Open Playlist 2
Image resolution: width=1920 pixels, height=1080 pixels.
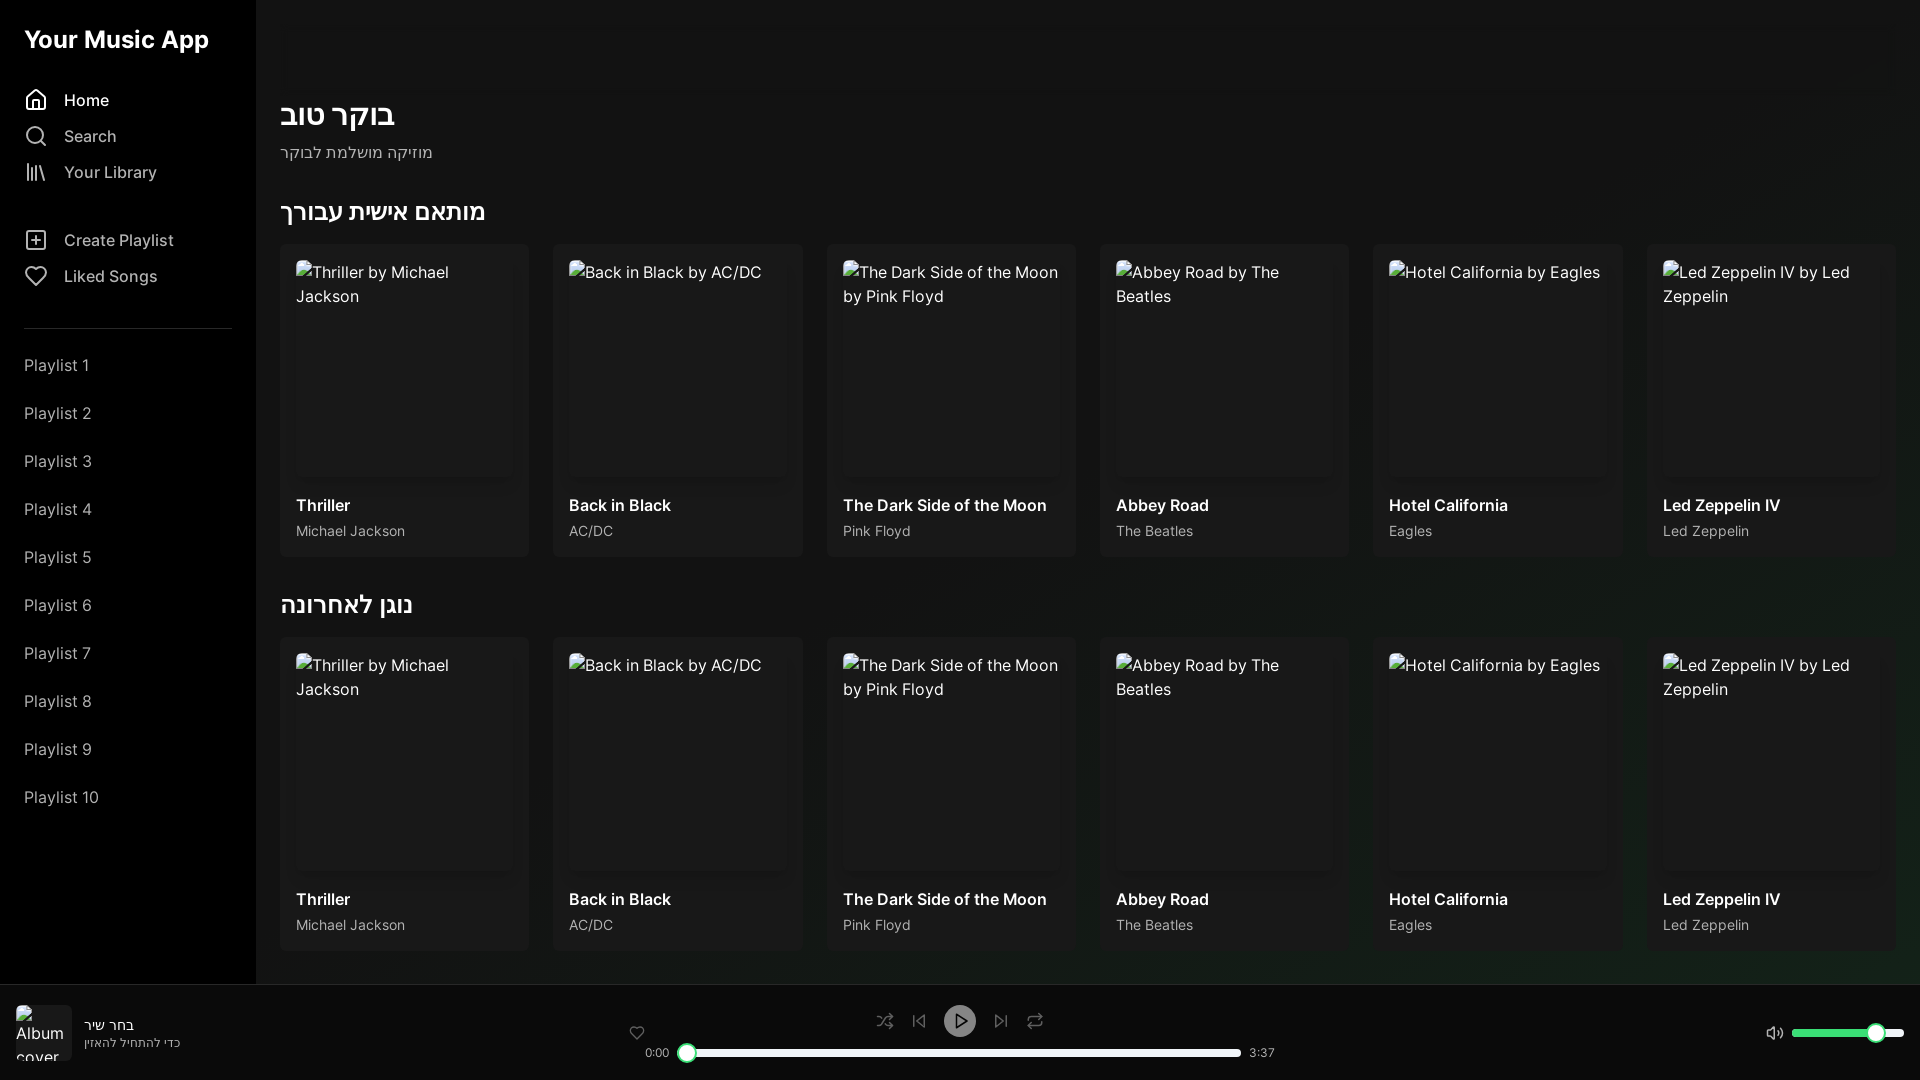coord(58,413)
